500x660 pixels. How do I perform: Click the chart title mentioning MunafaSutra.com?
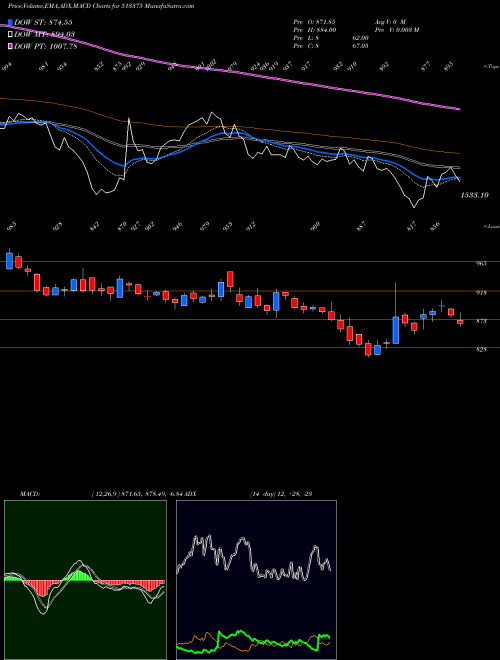101,6
